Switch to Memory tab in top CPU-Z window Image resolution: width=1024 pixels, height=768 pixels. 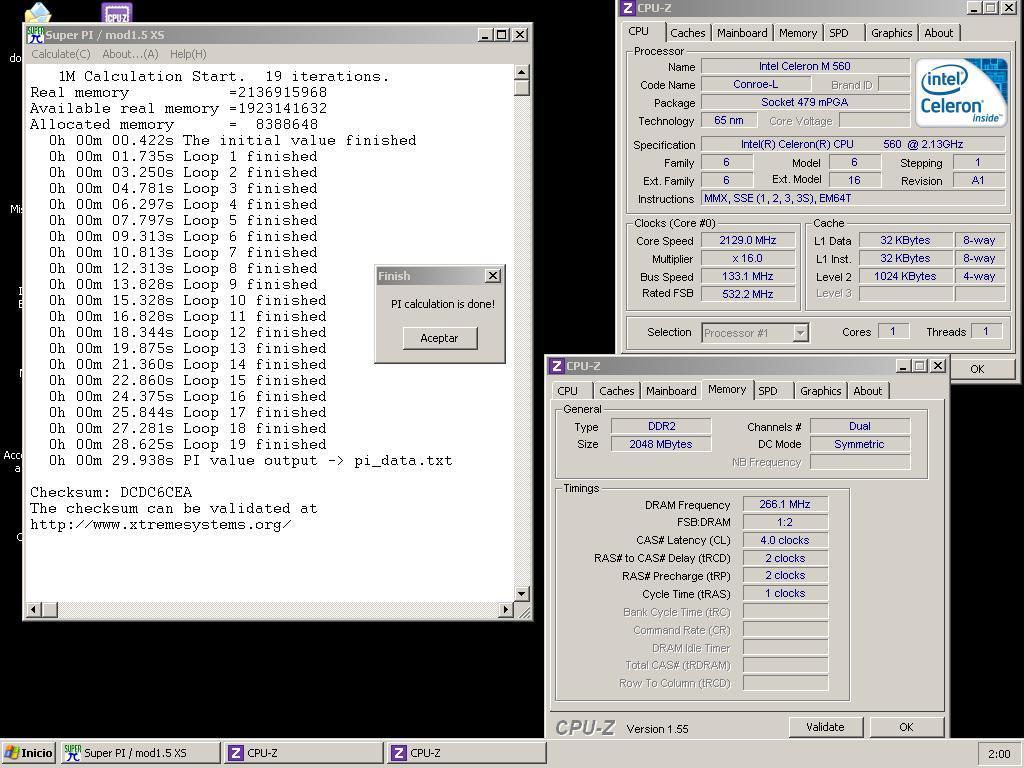[x=797, y=33]
